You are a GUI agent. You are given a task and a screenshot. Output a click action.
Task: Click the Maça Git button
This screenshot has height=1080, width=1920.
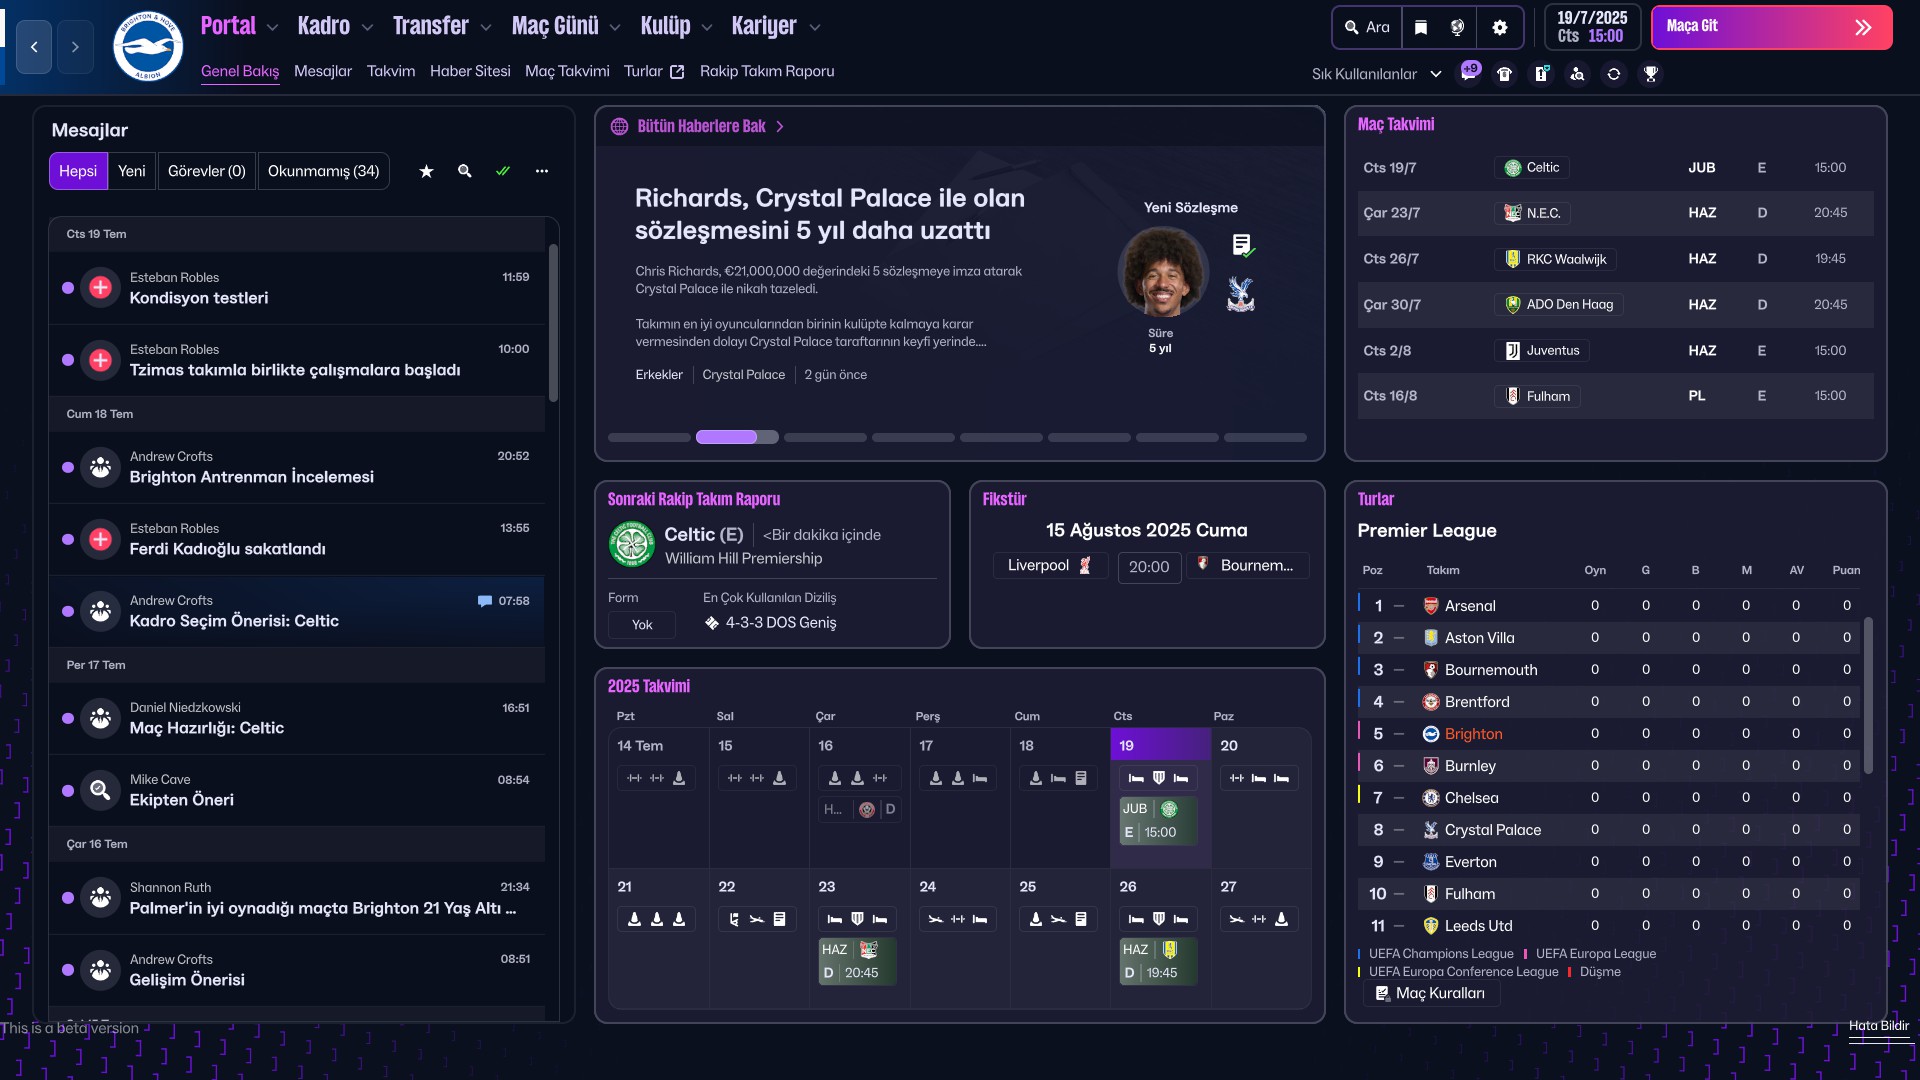pos(1771,27)
